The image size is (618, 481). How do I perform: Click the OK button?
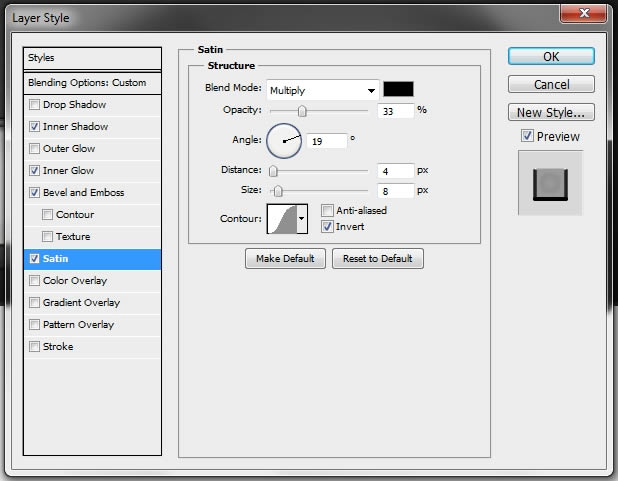tap(551, 56)
